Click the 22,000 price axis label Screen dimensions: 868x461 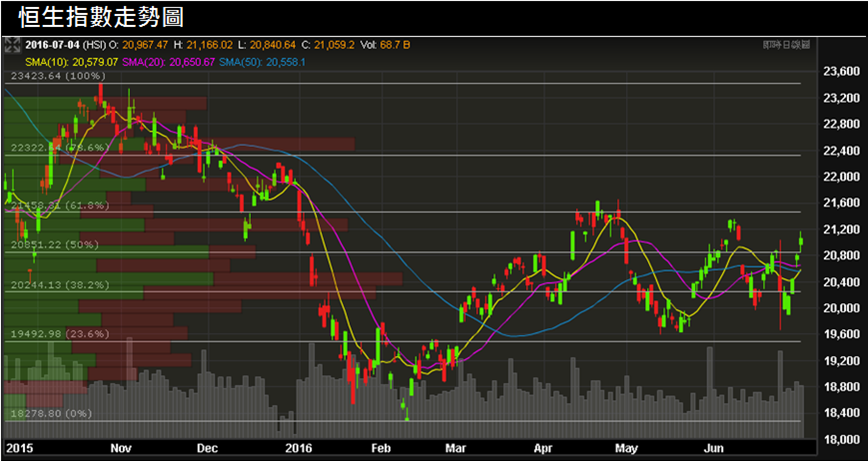click(x=841, y=177)
